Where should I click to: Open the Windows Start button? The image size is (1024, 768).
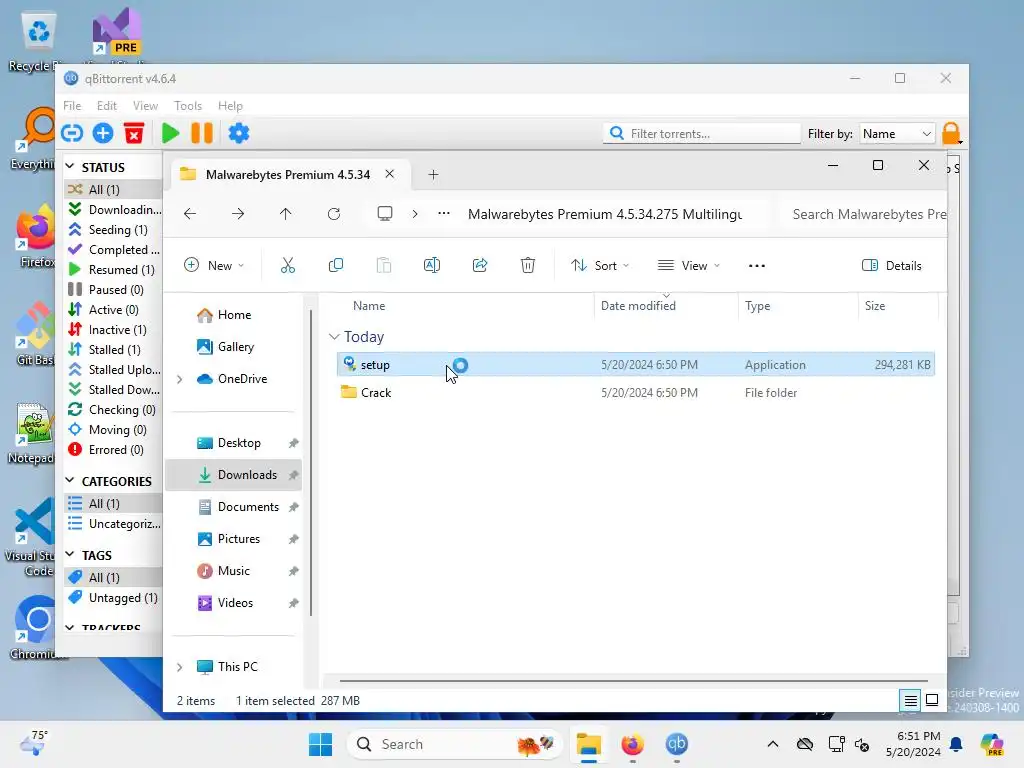click(x=320, y=744)
